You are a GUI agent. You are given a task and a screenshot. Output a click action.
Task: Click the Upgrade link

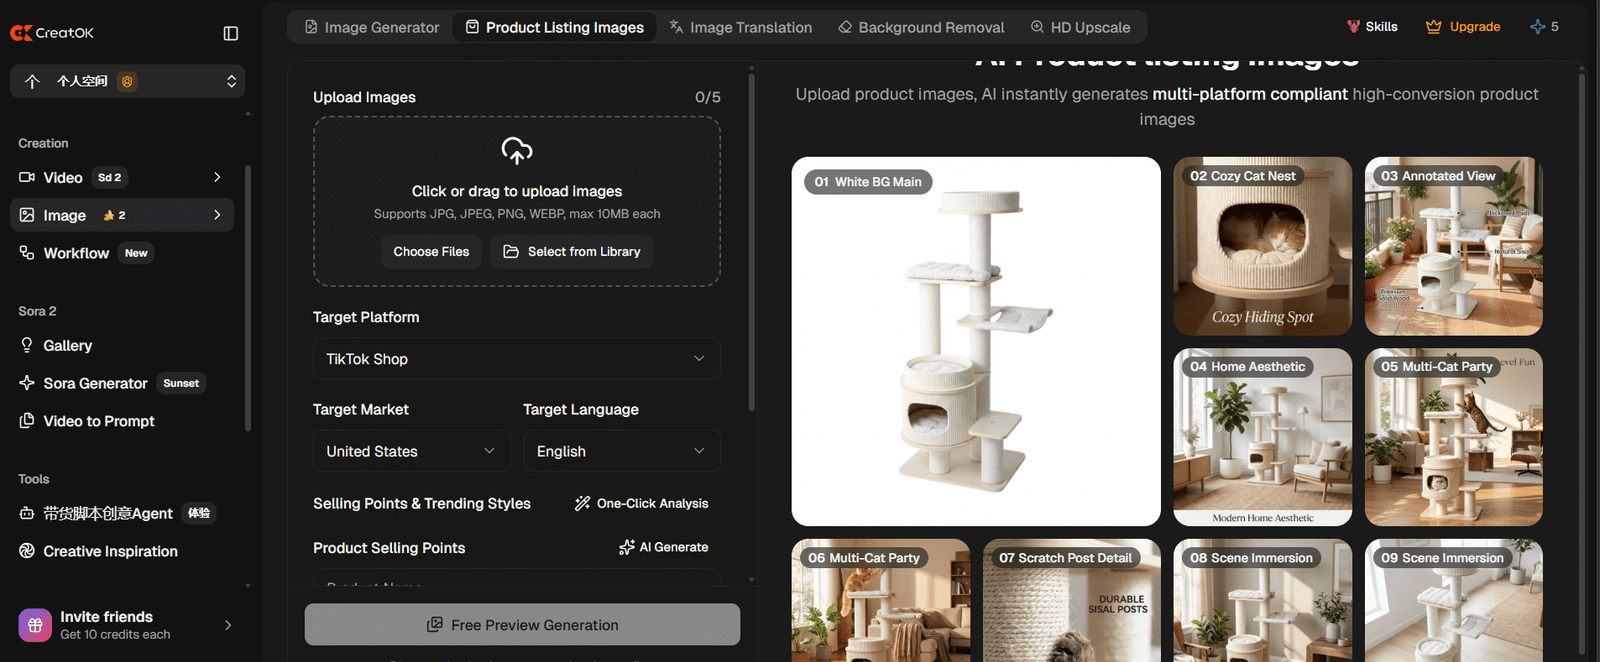click(1463, 27)
